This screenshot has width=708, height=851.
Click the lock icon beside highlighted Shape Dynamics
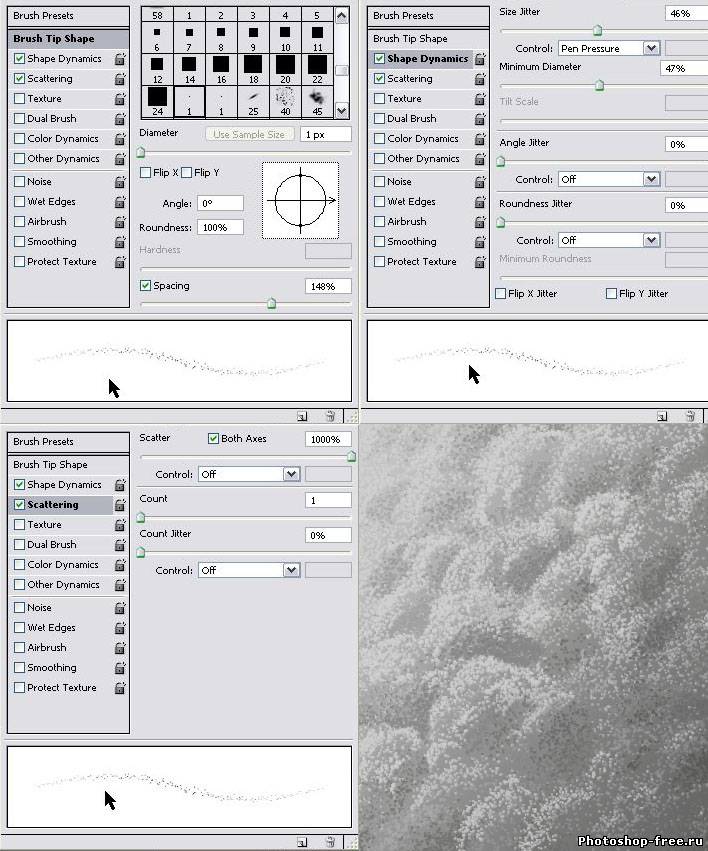(x=480, y=59)
